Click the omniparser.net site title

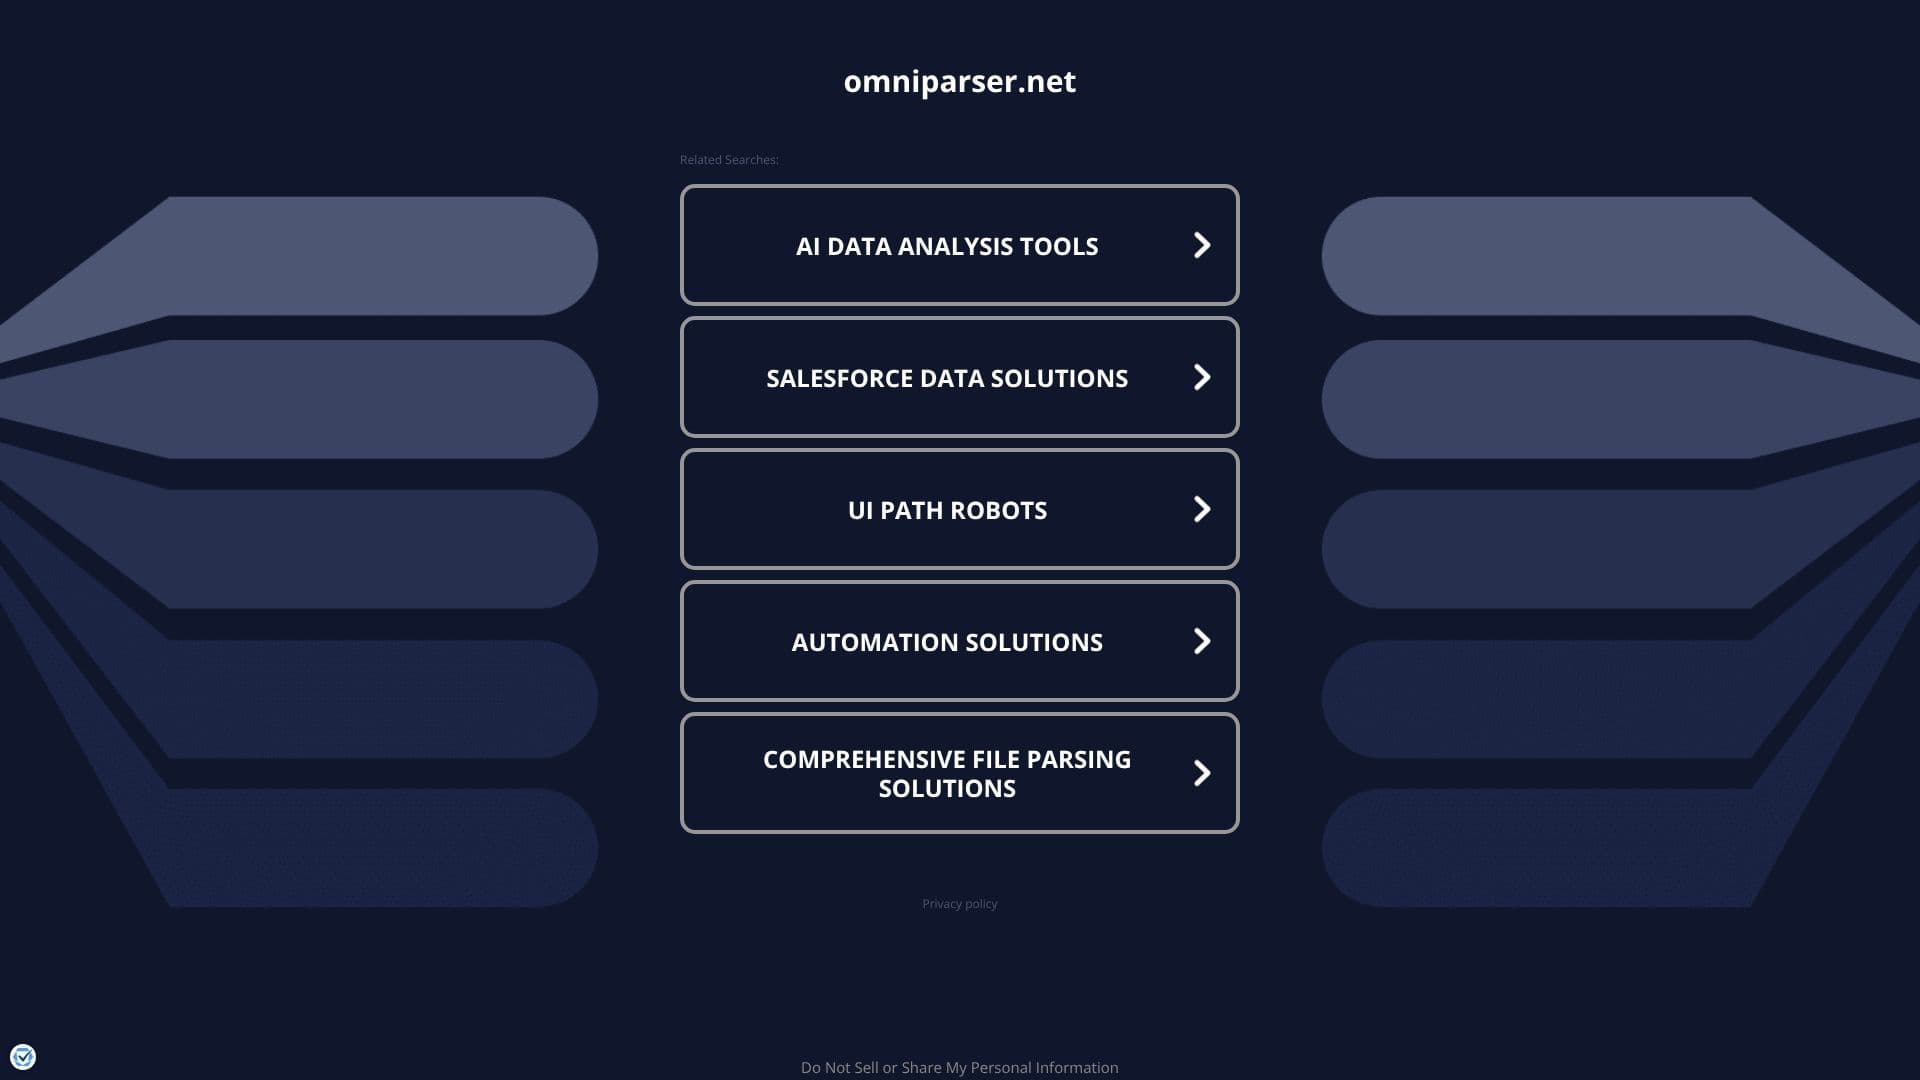[x=959, y=81]
